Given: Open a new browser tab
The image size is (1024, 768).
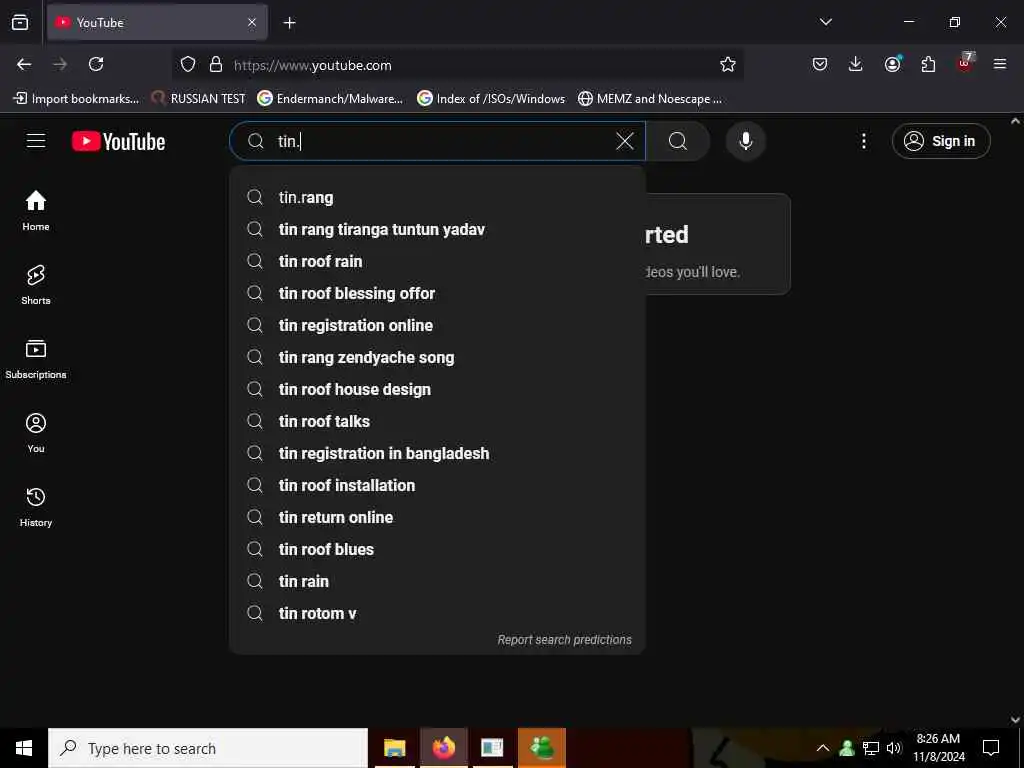Looking at the screenshot, I should [289, 23].
